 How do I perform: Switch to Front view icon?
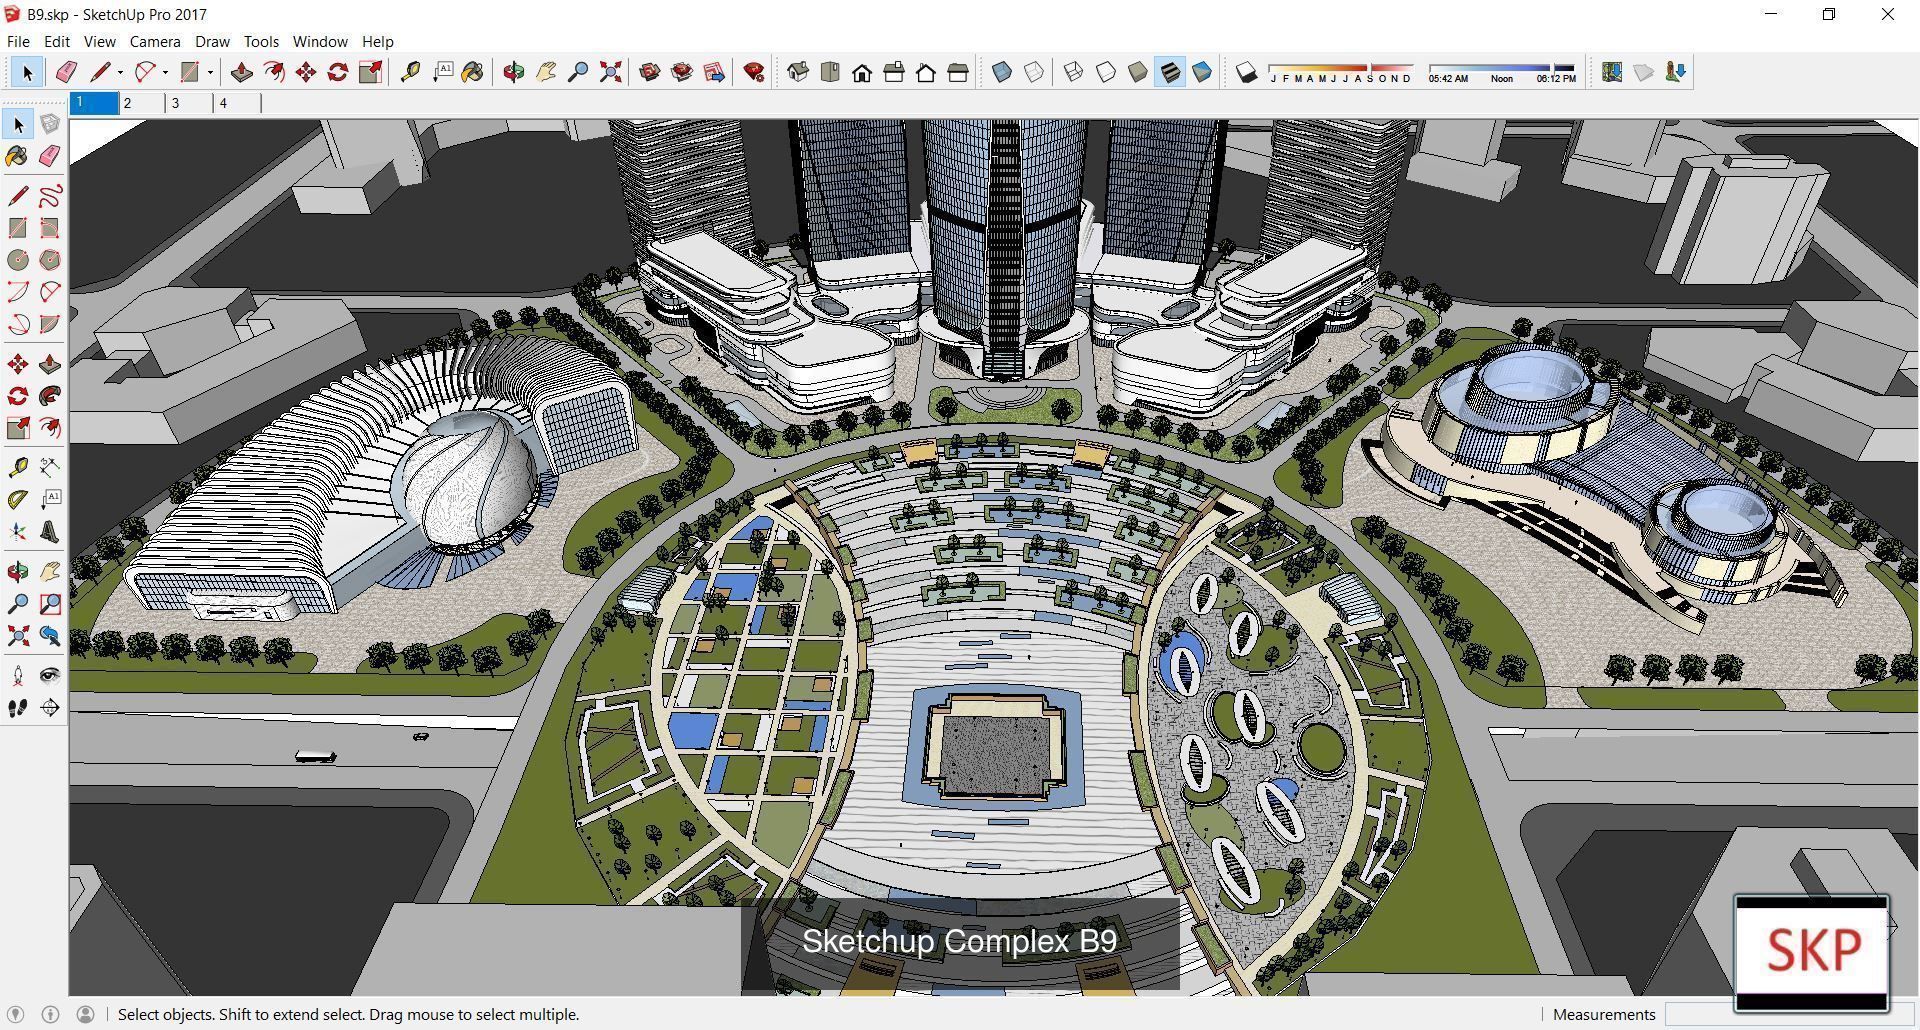click(x=862, y=72)
